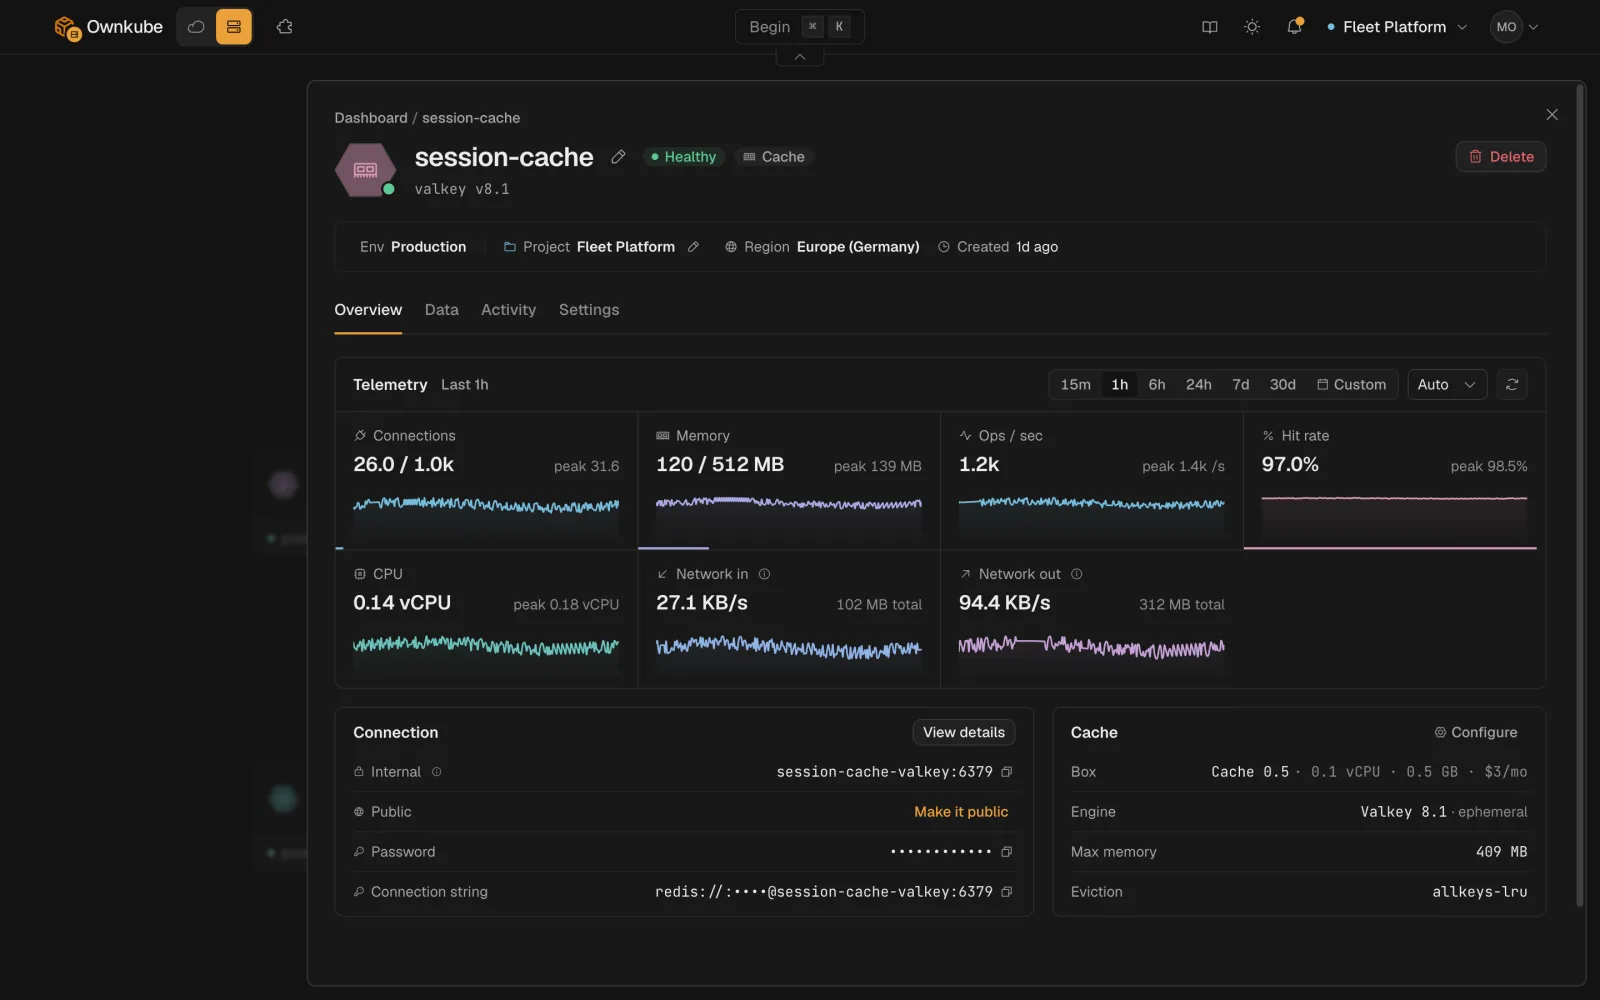Refresh telemetry data icon
Image resolution: width=1600 pixels, height=1000 pixels.
pos(1512,385)
